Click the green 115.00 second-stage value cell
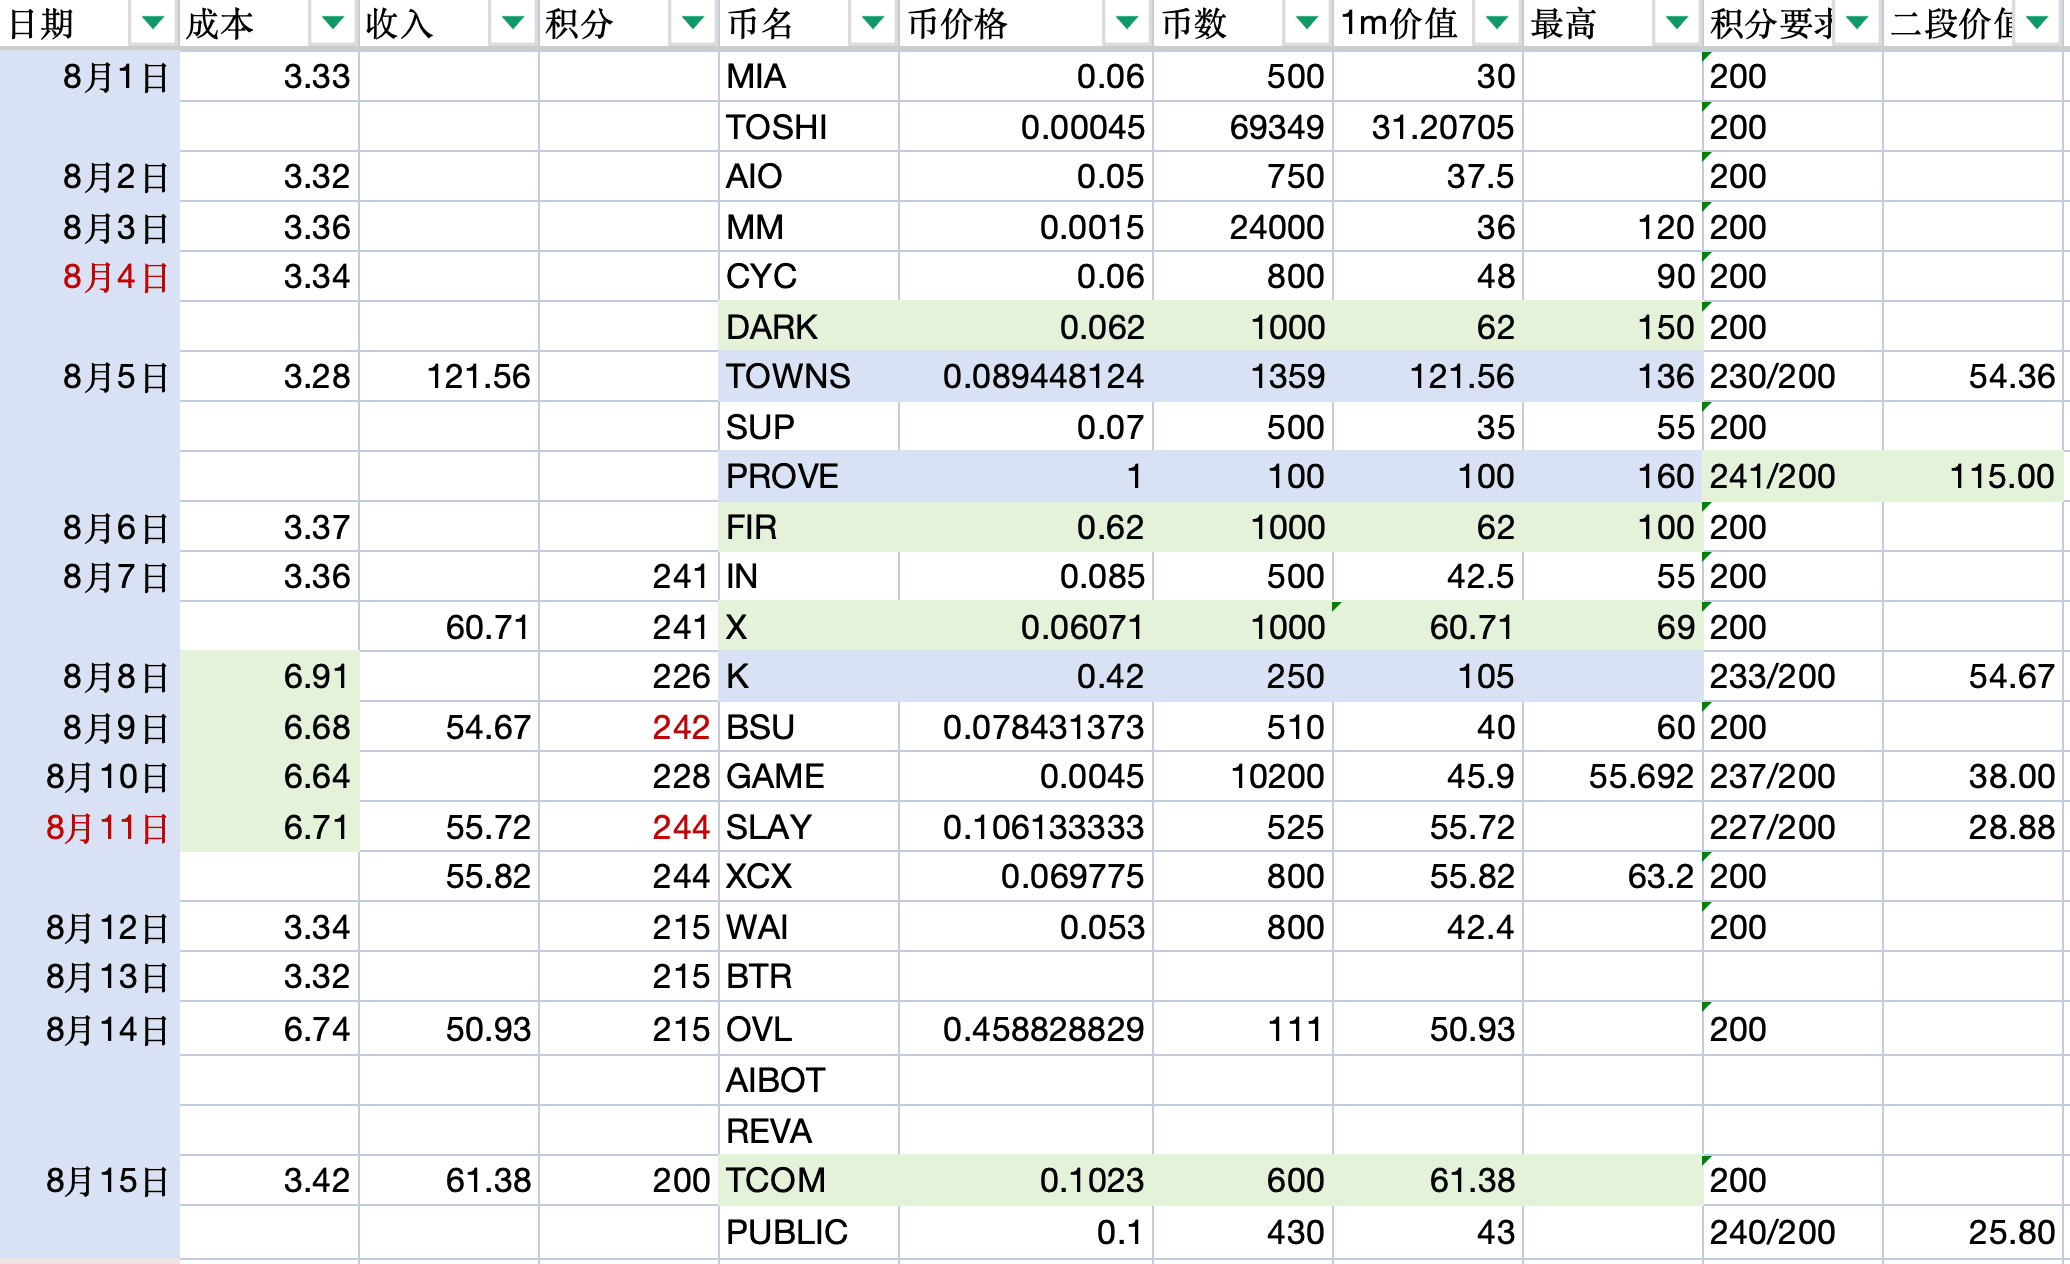This screenshot has height=1264, width=2070. tap(2000, 477)
